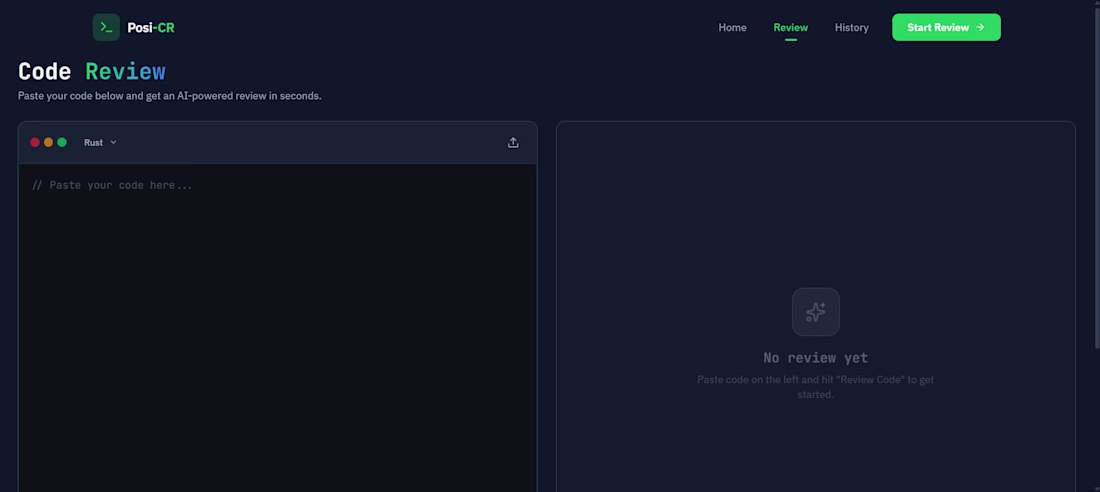This screenshot has width=1100, height=492.
Task: Open the Rust language dropdown
Action: point(100,142)
